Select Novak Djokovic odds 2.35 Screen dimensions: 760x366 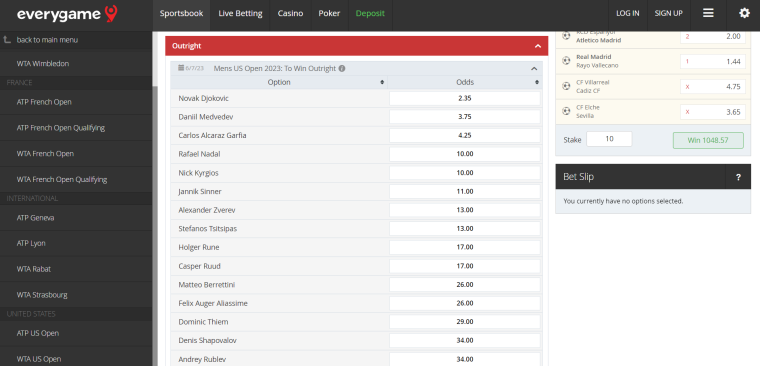[464, 98]
